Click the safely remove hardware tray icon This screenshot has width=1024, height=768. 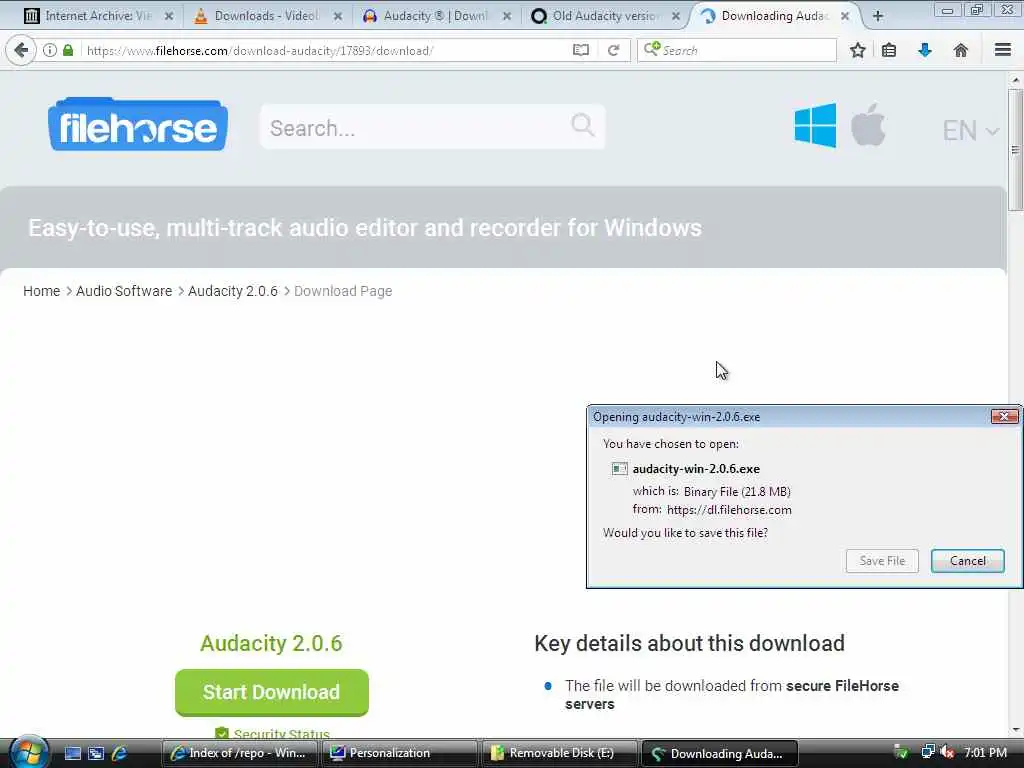pyautogui.click(x=901, y=753)
